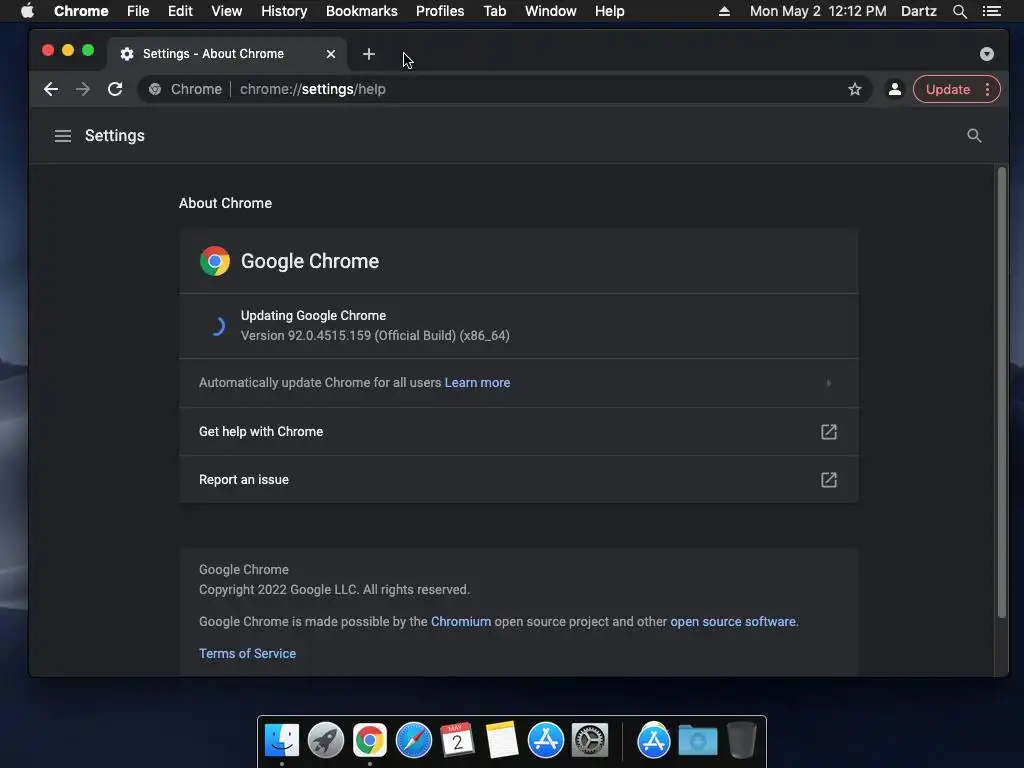Open the Terms of Service link
This screenshot has height=768, width=1024.
click(248, 654)
